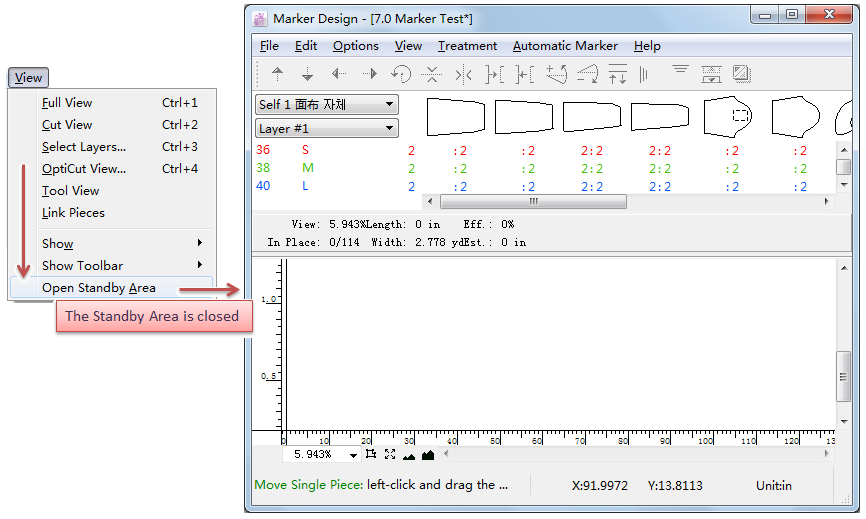Open the 'Self 1' fabric dropdown
This screenshot has height=519, width=866.
click(327, 105)
